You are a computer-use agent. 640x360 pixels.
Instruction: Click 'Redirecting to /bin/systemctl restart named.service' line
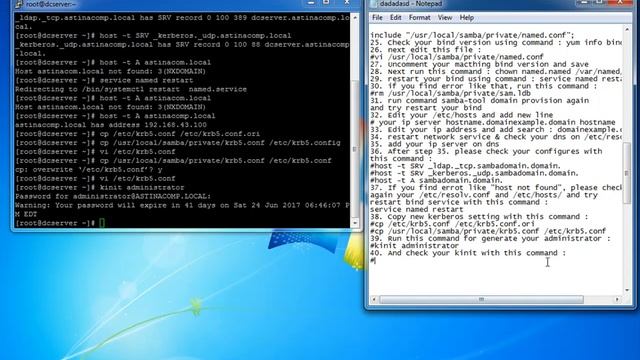[131, 89]
